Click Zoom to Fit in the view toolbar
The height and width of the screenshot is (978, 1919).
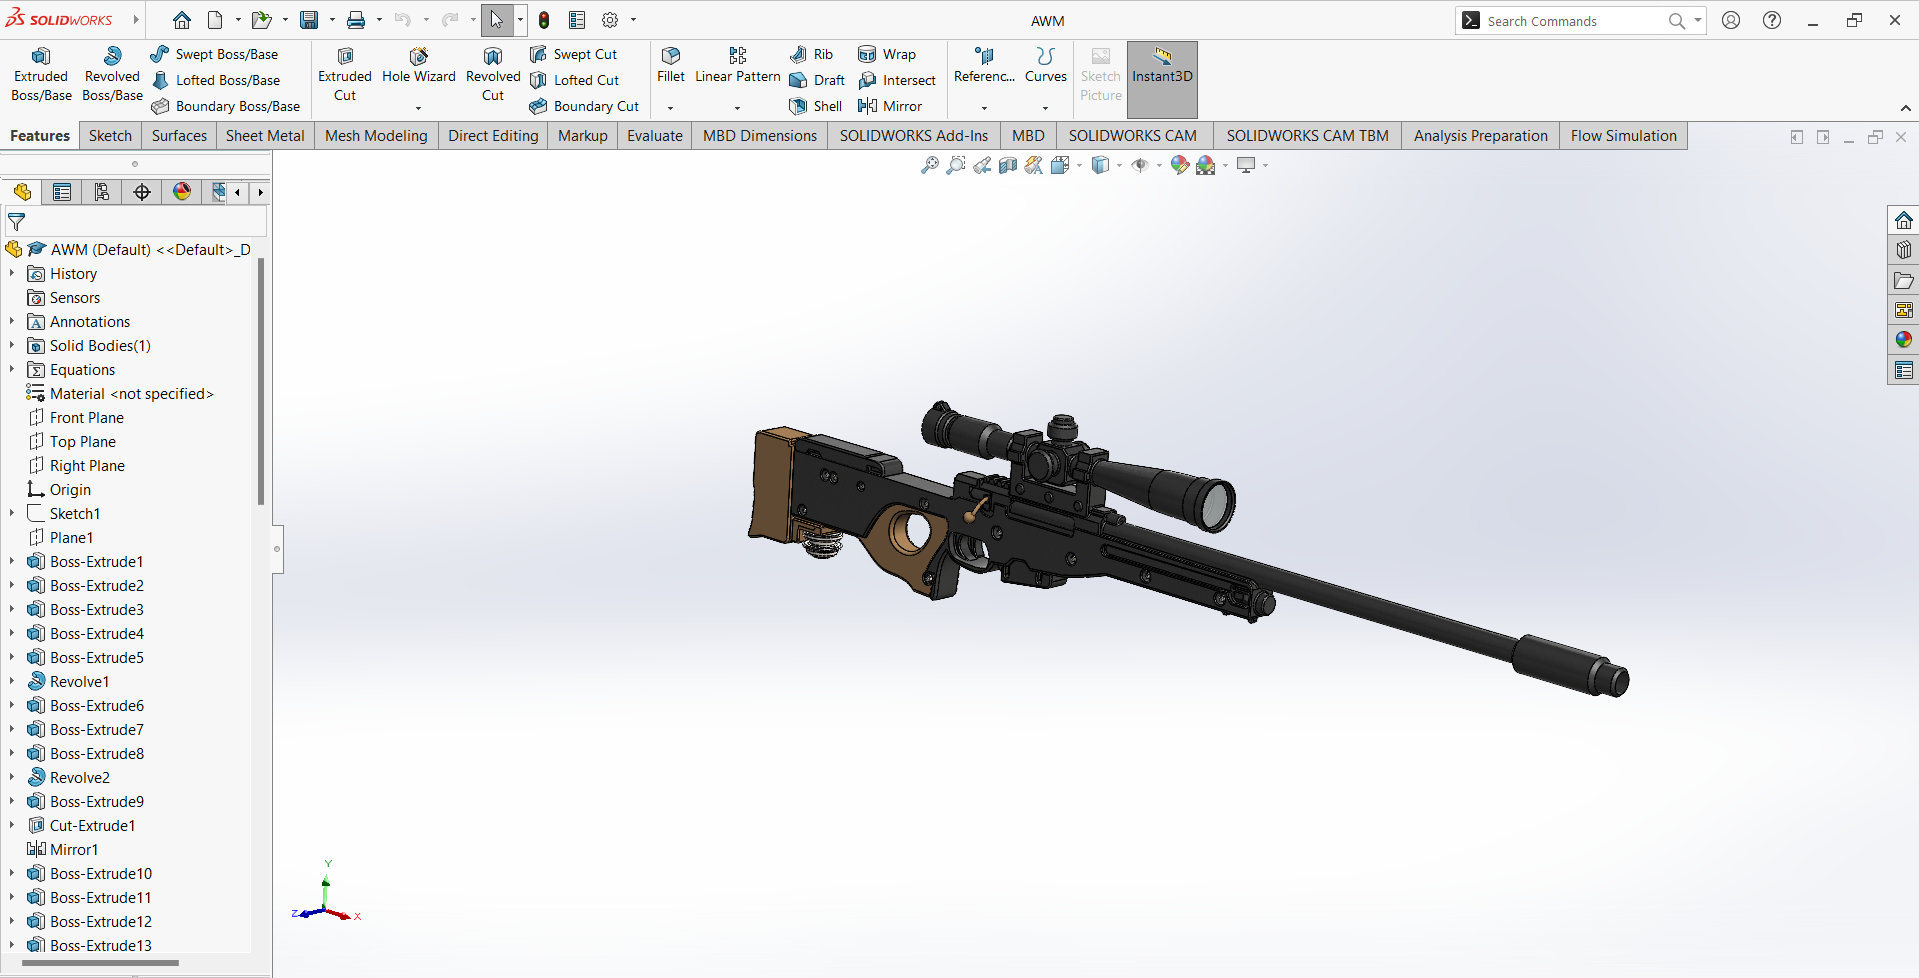930,165
